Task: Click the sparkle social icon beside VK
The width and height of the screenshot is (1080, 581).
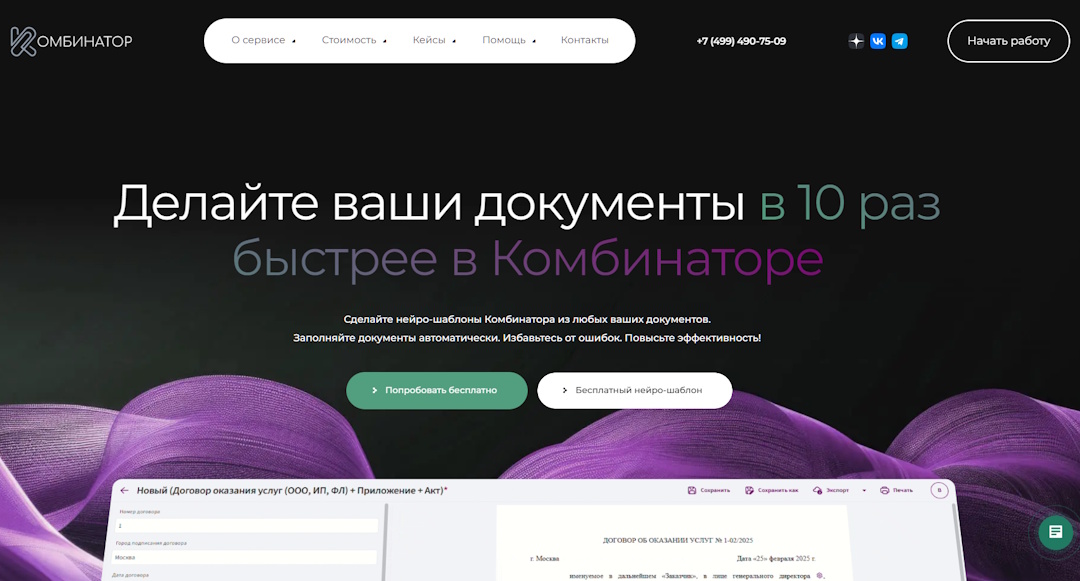Action: pos(856,41)
